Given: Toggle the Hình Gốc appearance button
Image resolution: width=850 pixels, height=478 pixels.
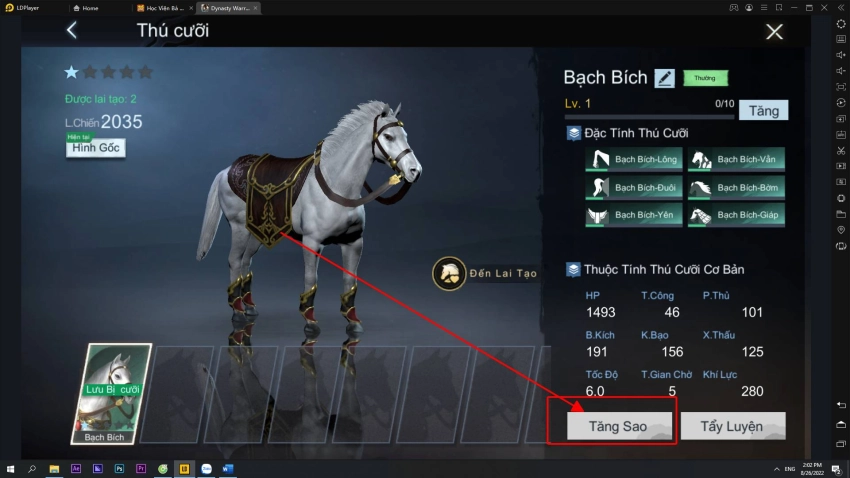Looking at the screenshot, I should tap(96, 147).
